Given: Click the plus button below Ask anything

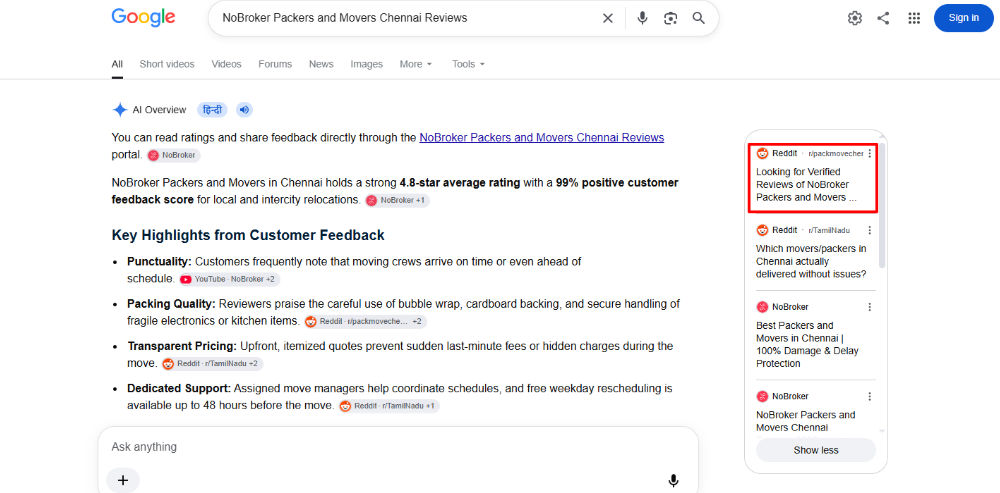Looking at the screenshot, I should coord(123,480).
